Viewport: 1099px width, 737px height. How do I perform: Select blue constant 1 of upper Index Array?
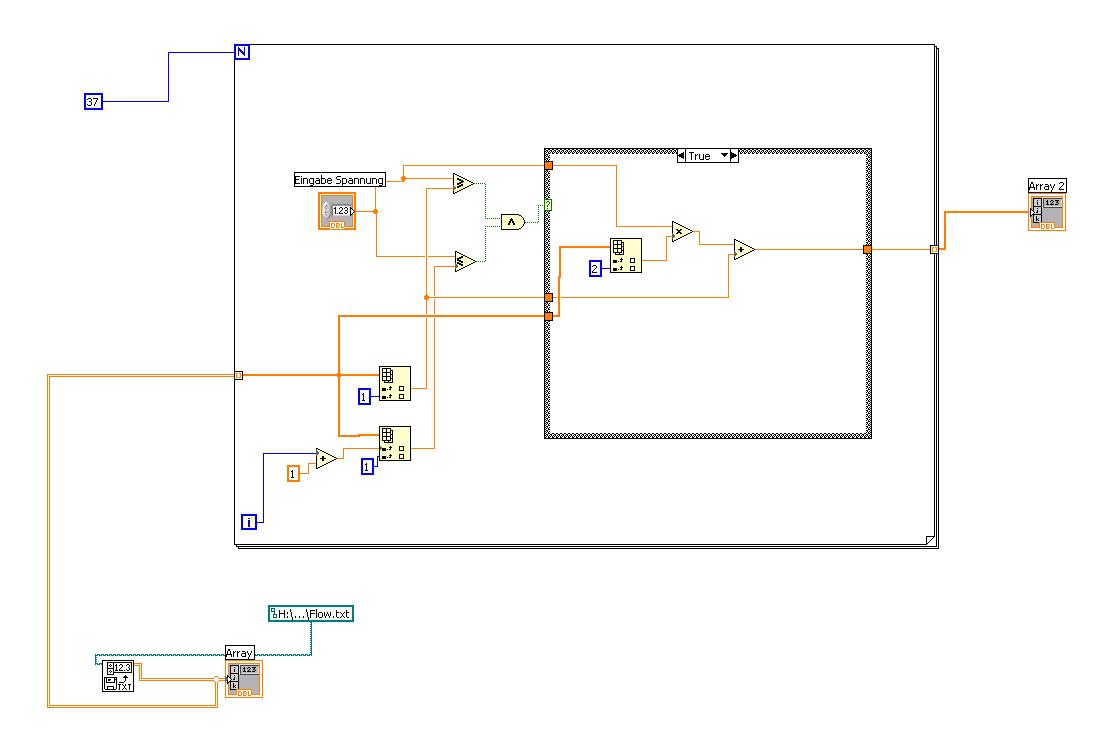pyautogui.click(x=364, y=397)
